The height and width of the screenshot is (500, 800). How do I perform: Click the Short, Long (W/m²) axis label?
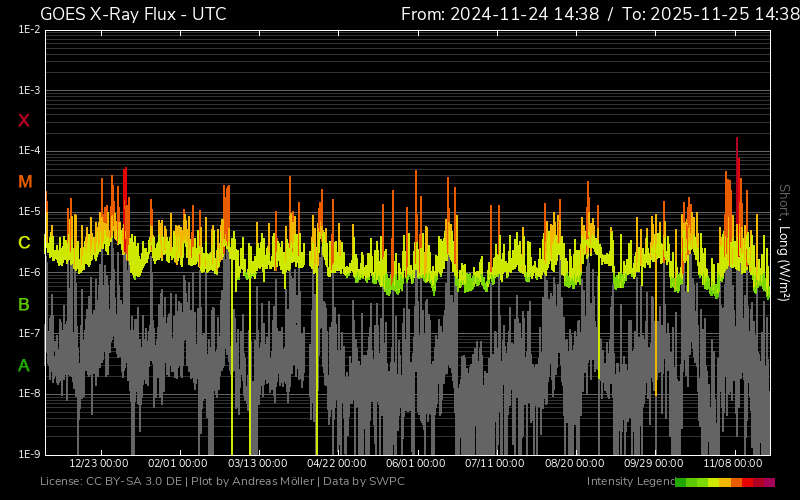pyautogui.click(x=785, y=243)
